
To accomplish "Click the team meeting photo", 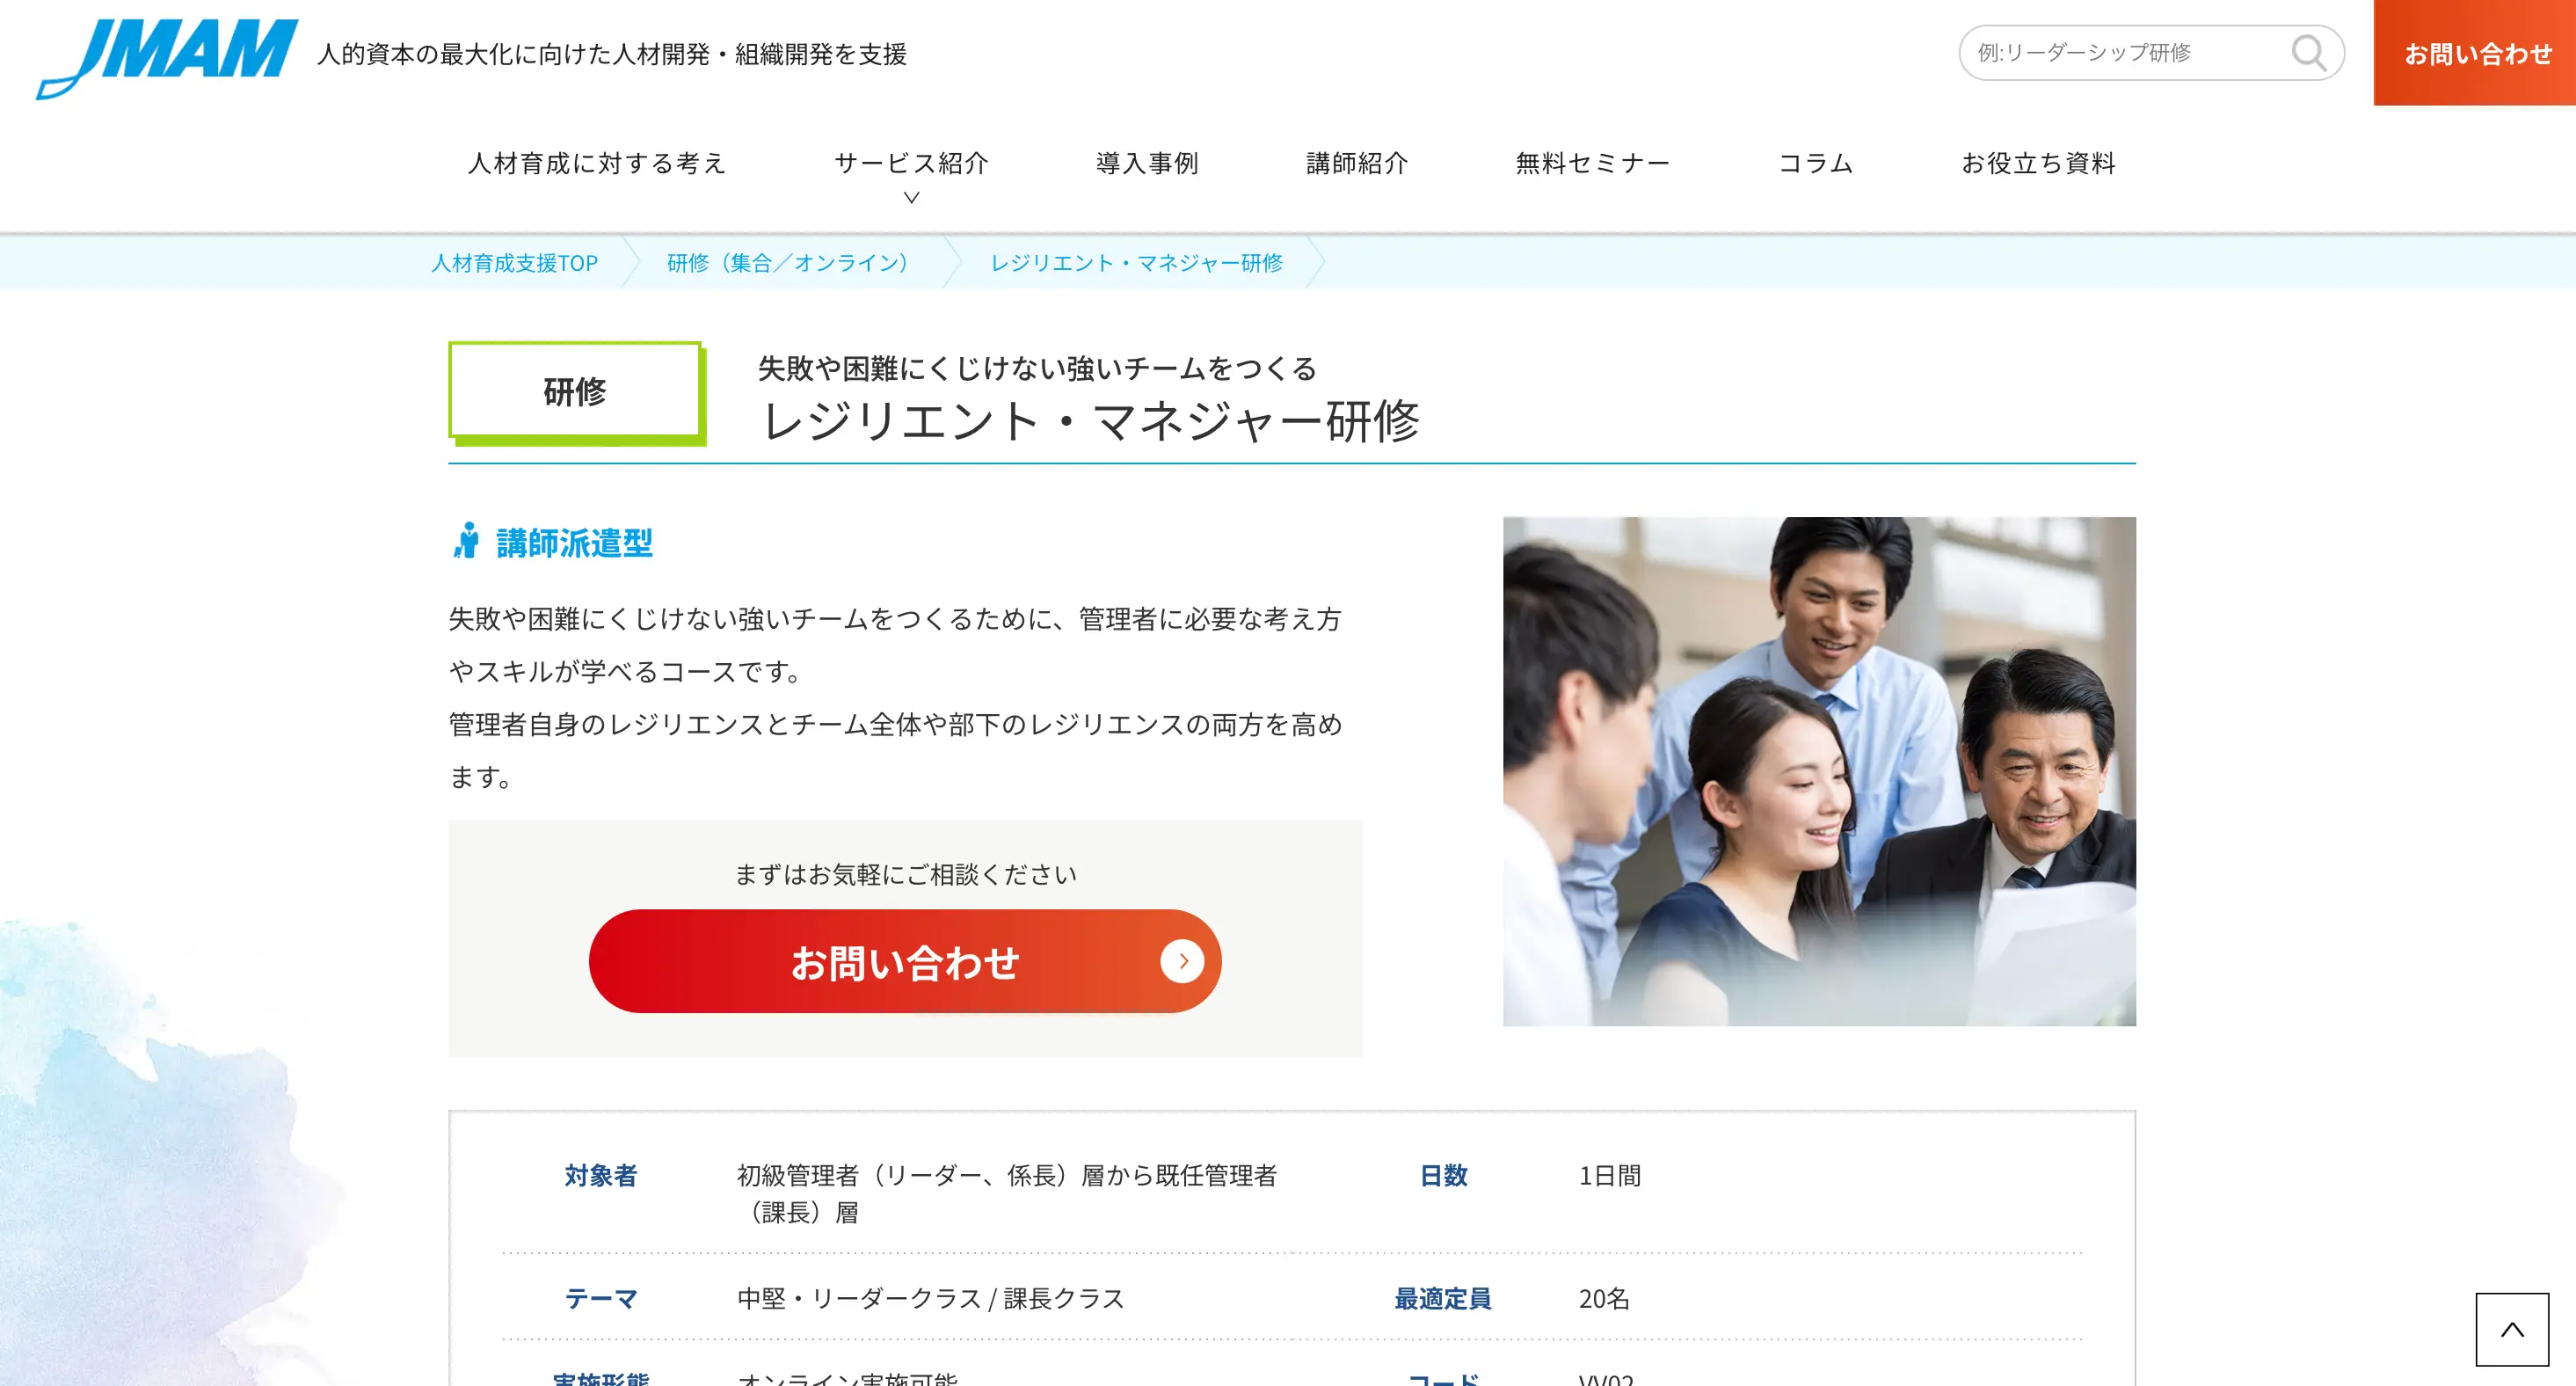I will pyautogui.click(x=1818, y=770).
